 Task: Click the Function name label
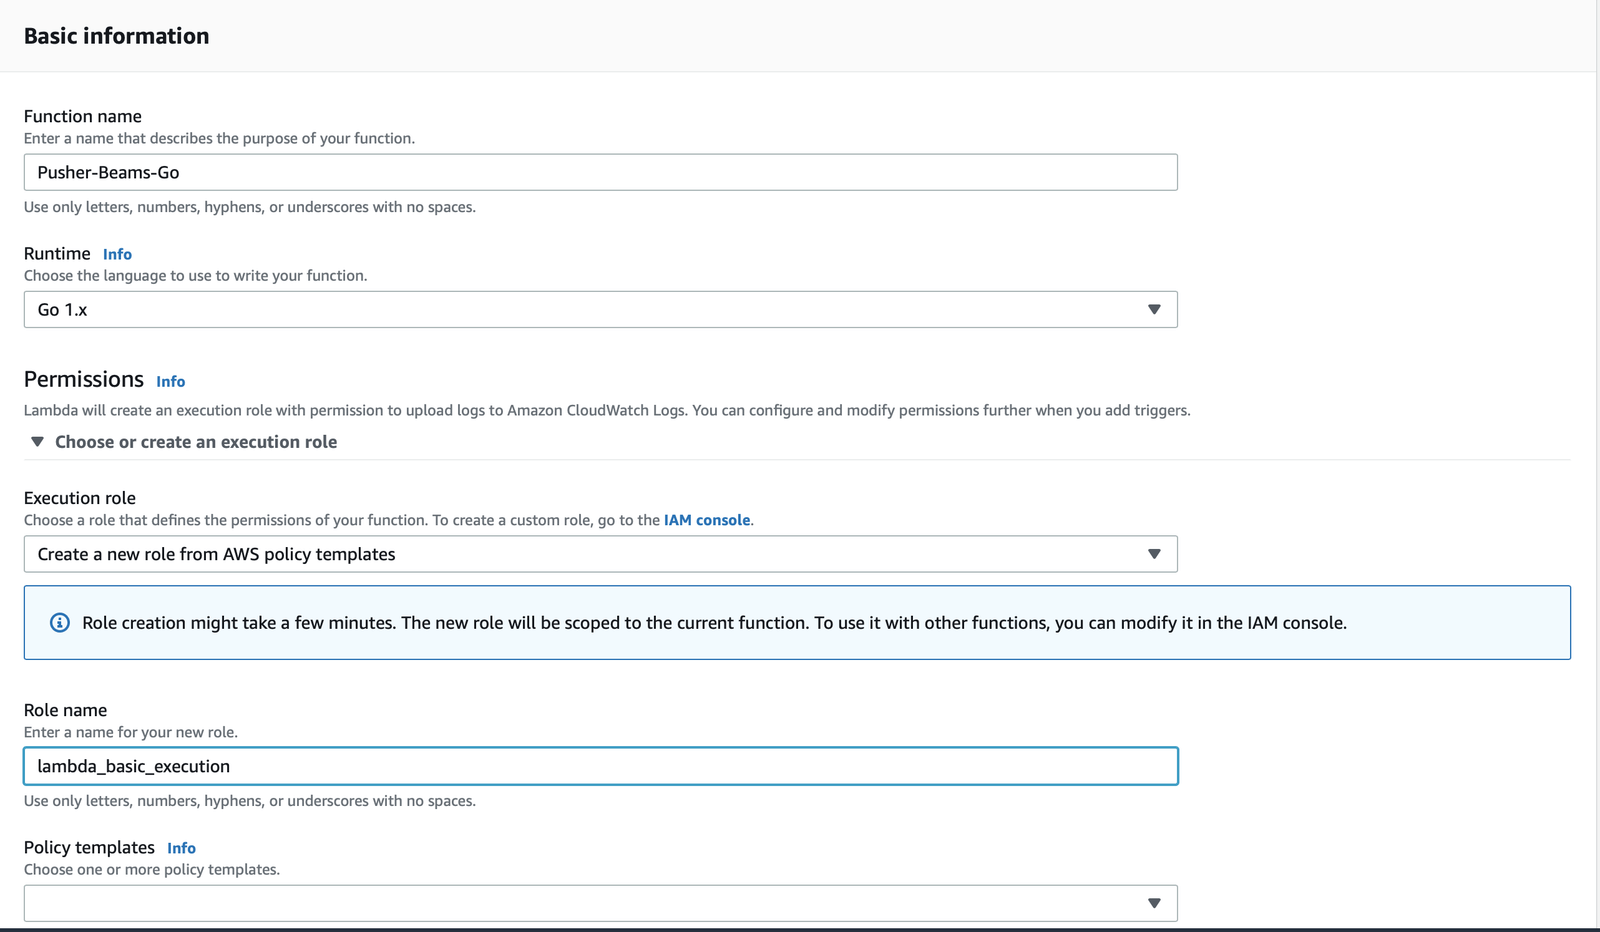coord(83,116)
